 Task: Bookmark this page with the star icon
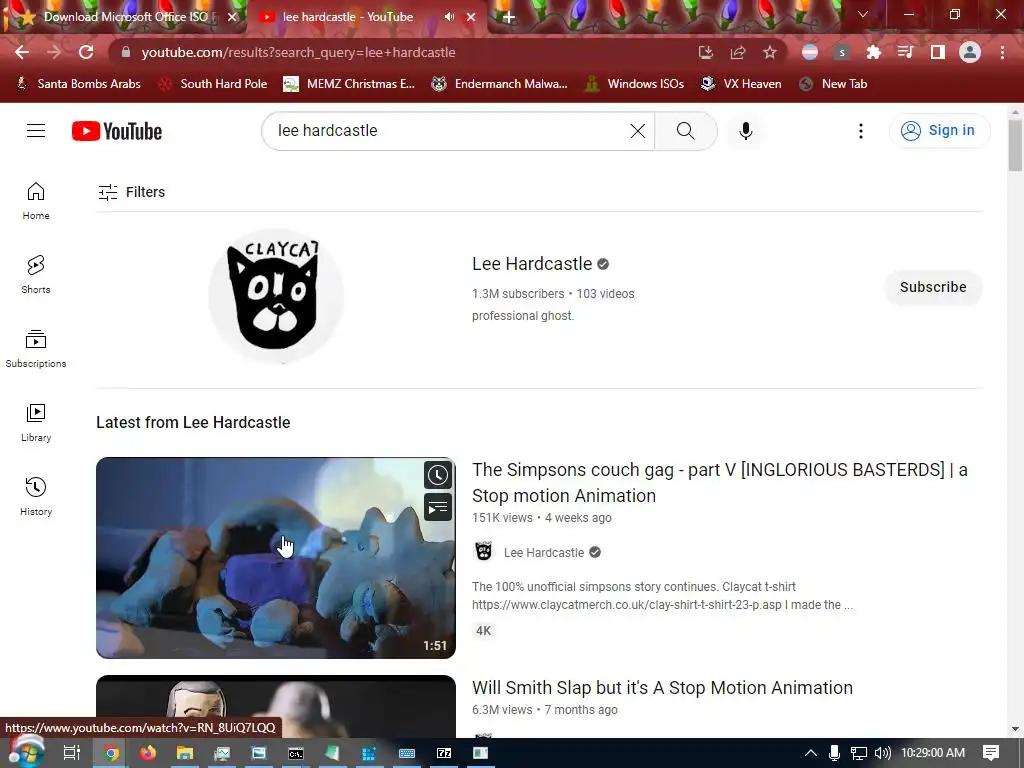[770, 52]
